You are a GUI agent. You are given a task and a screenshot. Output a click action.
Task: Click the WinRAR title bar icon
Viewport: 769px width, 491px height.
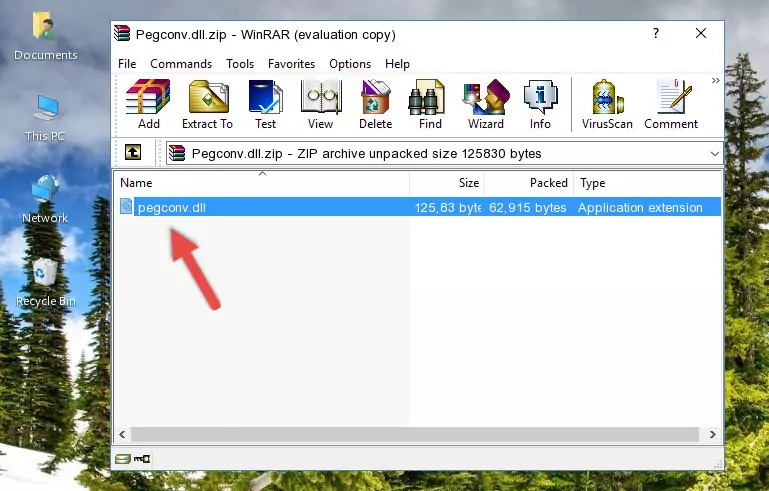click(122, 33)
